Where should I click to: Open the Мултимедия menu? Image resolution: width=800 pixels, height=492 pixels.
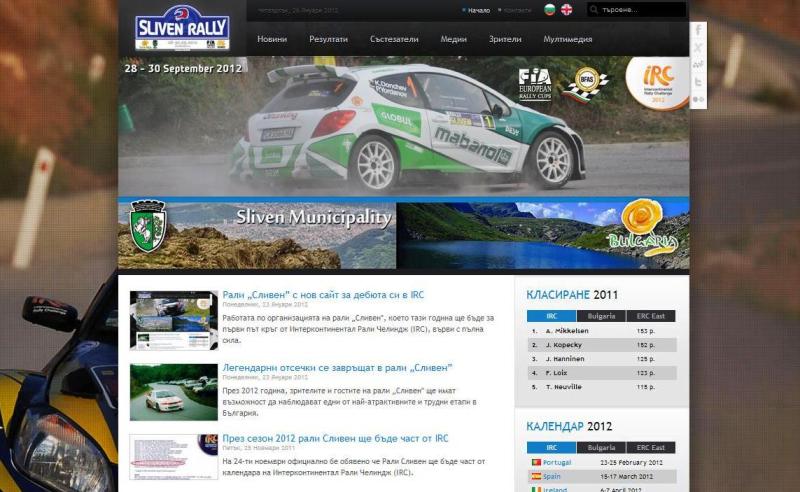click(x=567, y=39)
